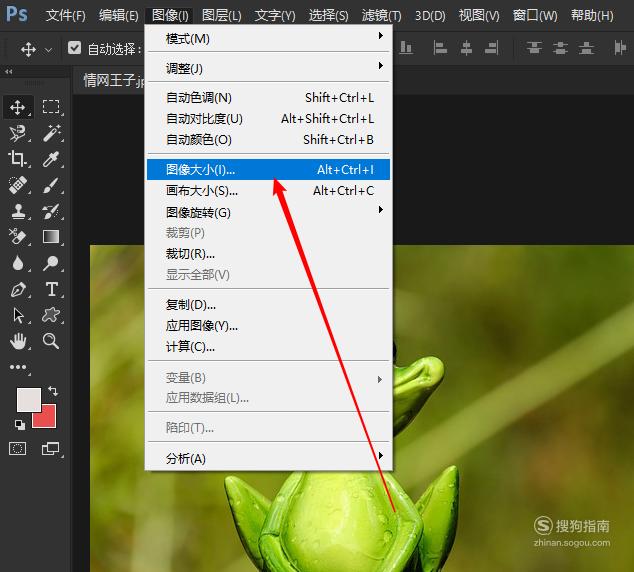This screenshot has width=634, height=572.
Task: Choose 复制(D)... menu item
Action: 268,304
